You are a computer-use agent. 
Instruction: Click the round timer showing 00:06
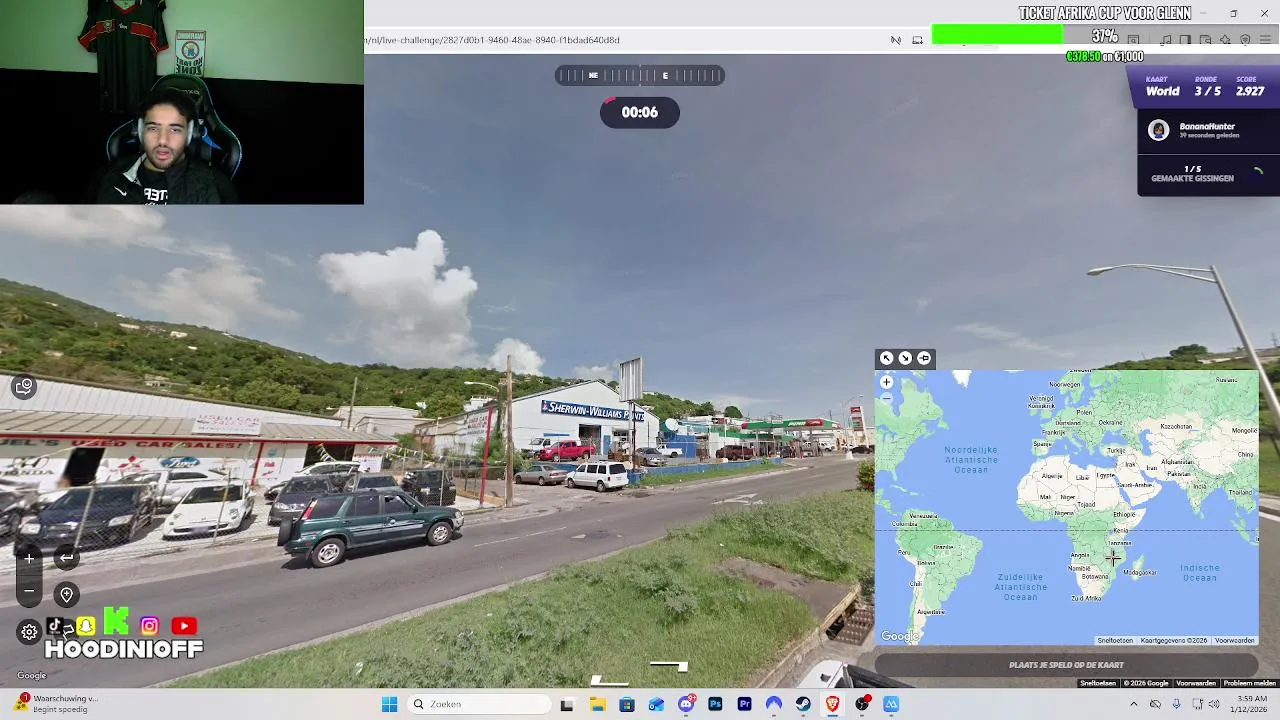click(640, 112)
